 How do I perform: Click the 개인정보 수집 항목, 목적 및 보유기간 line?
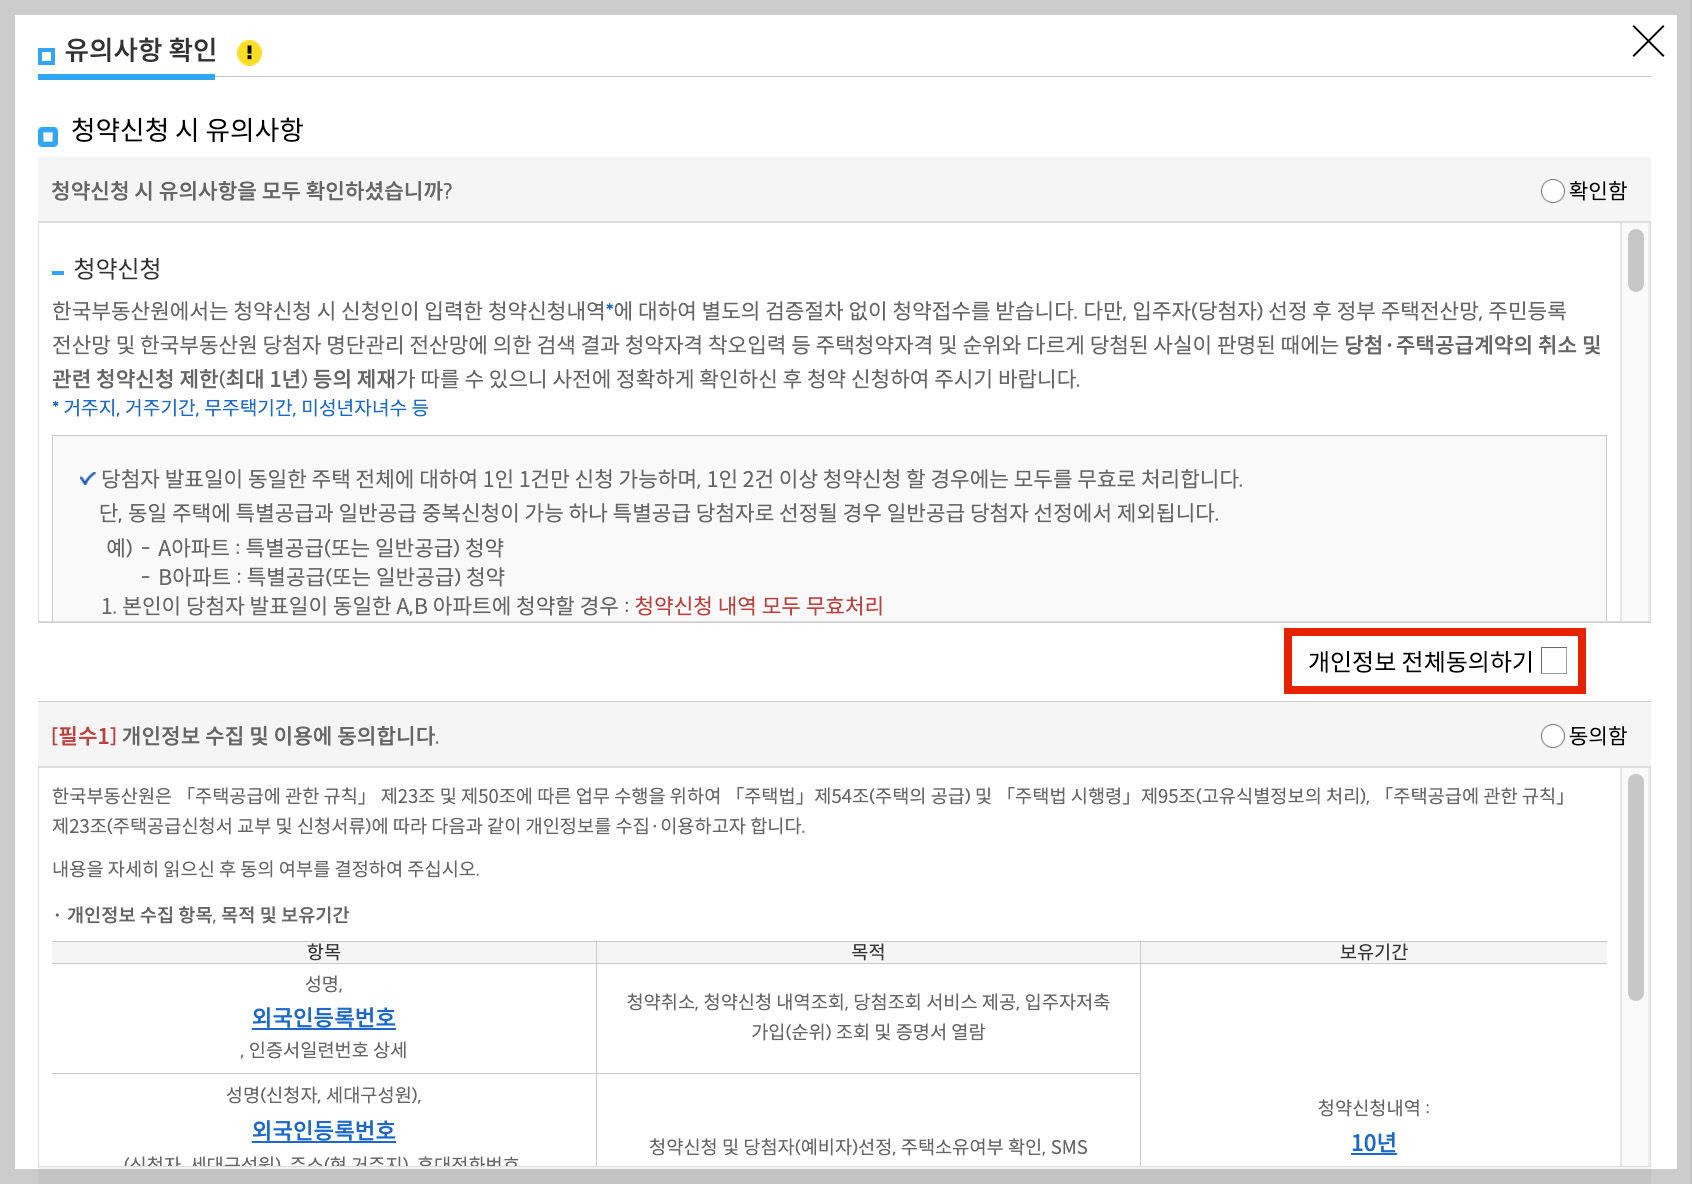[x=201, y=915]
